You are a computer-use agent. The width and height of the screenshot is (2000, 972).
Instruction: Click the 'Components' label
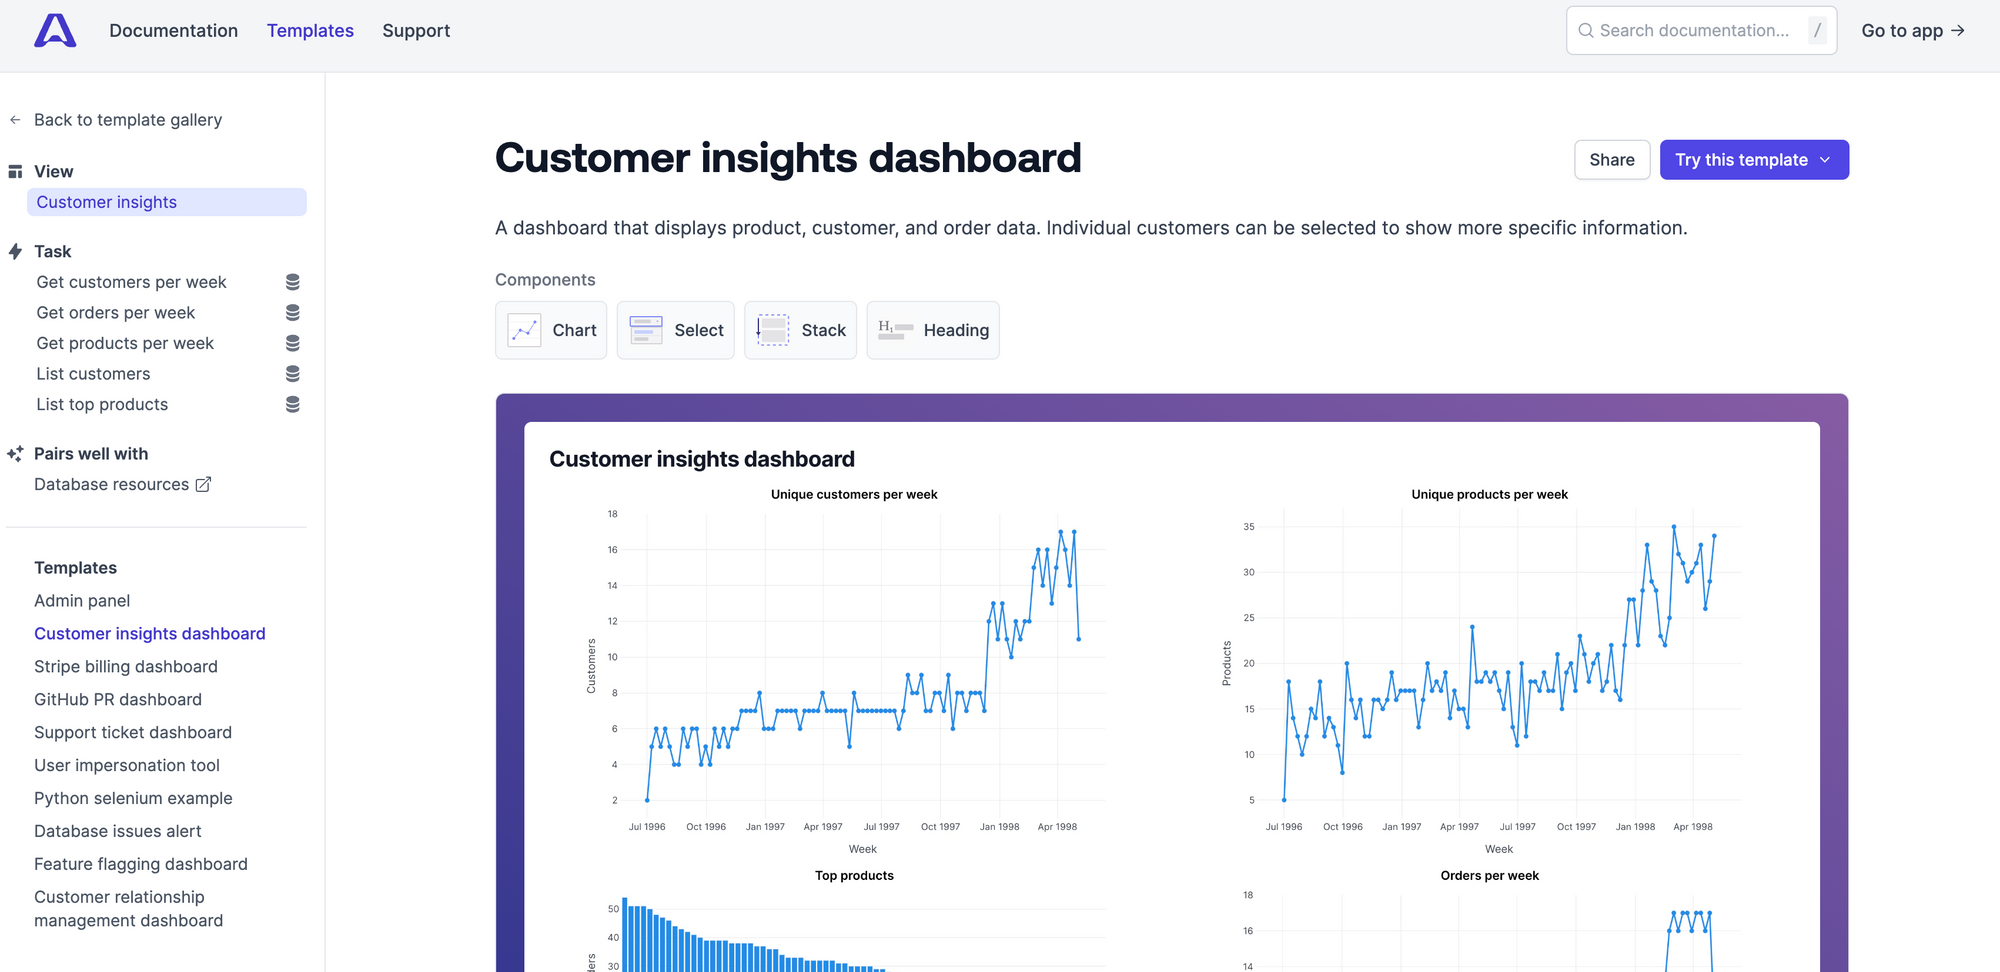pyautogui.click(x=545, y=280)
